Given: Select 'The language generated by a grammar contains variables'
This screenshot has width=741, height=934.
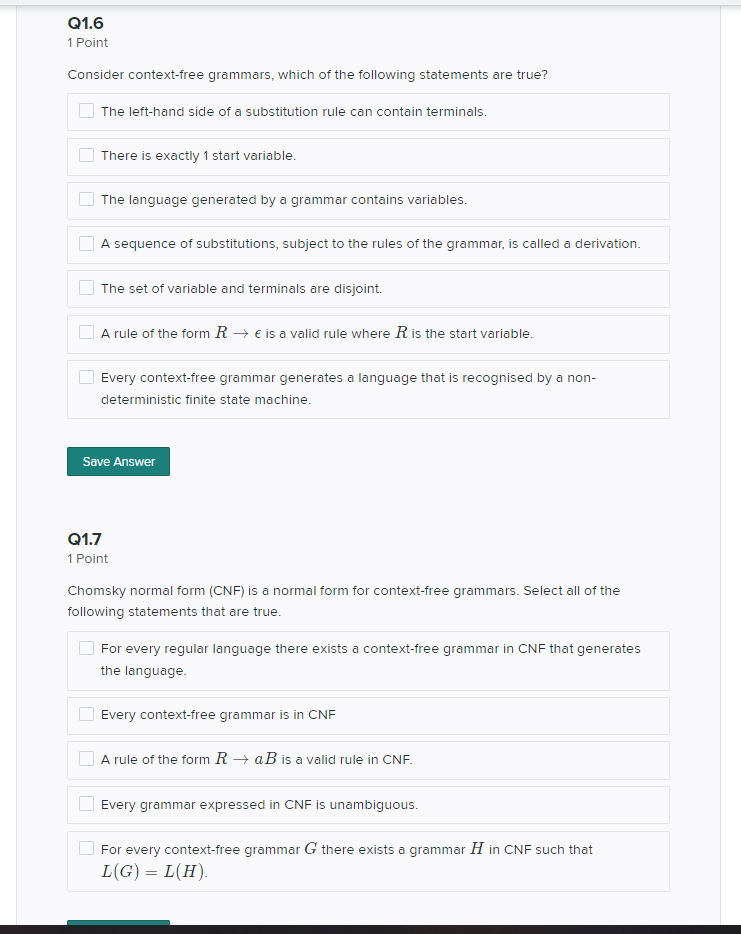Looking at the screenshot, I should point(86,198).
